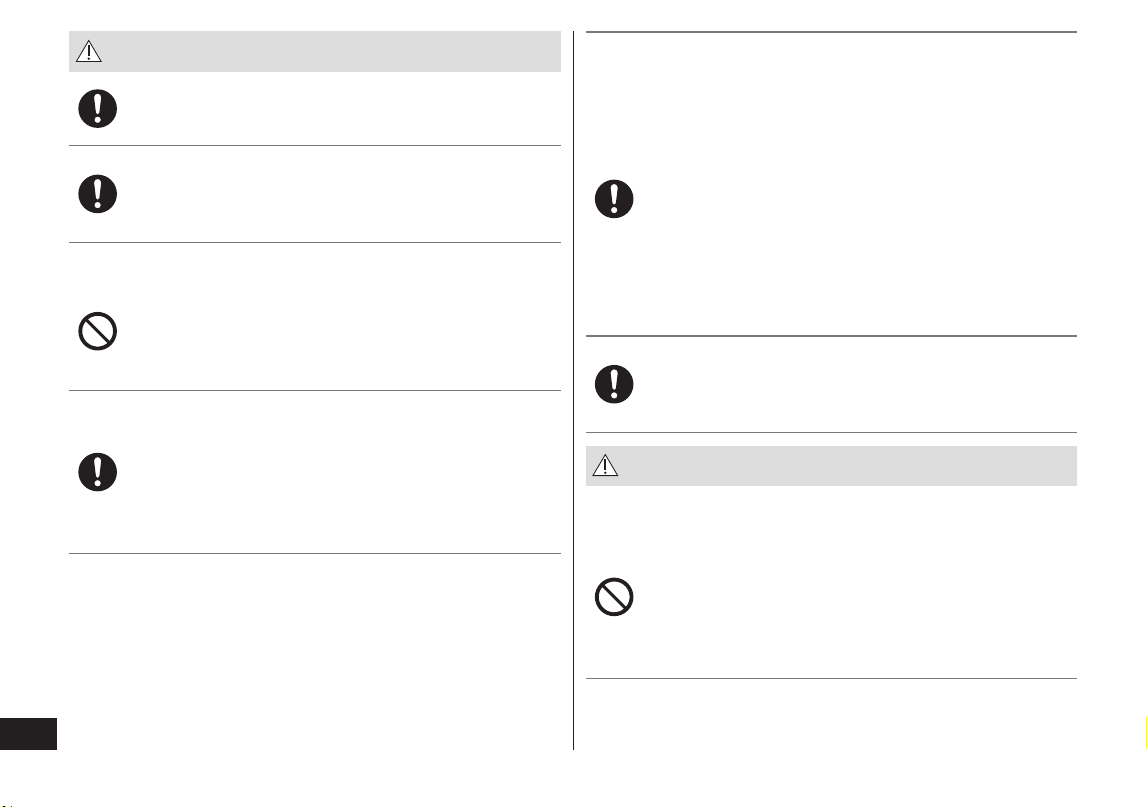Click the colored registration marks at bottom-left corner
Viewport: 1147px width, 807px height.
point(7,805)
